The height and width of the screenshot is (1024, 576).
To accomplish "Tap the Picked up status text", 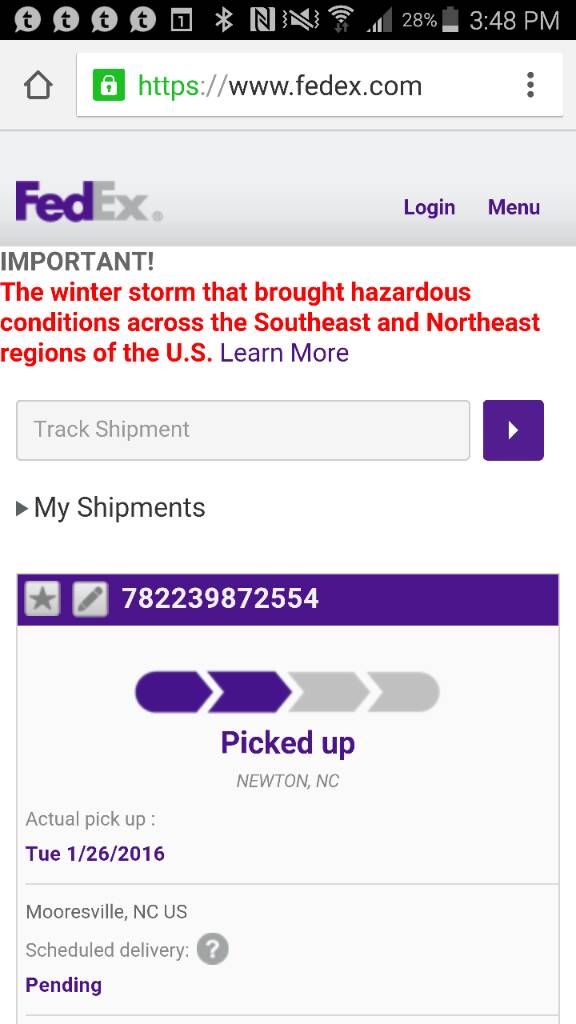I will 288,743.
